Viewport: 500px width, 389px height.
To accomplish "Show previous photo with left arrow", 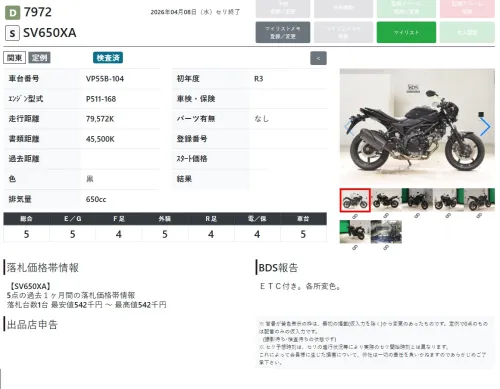I will (349, 127).
